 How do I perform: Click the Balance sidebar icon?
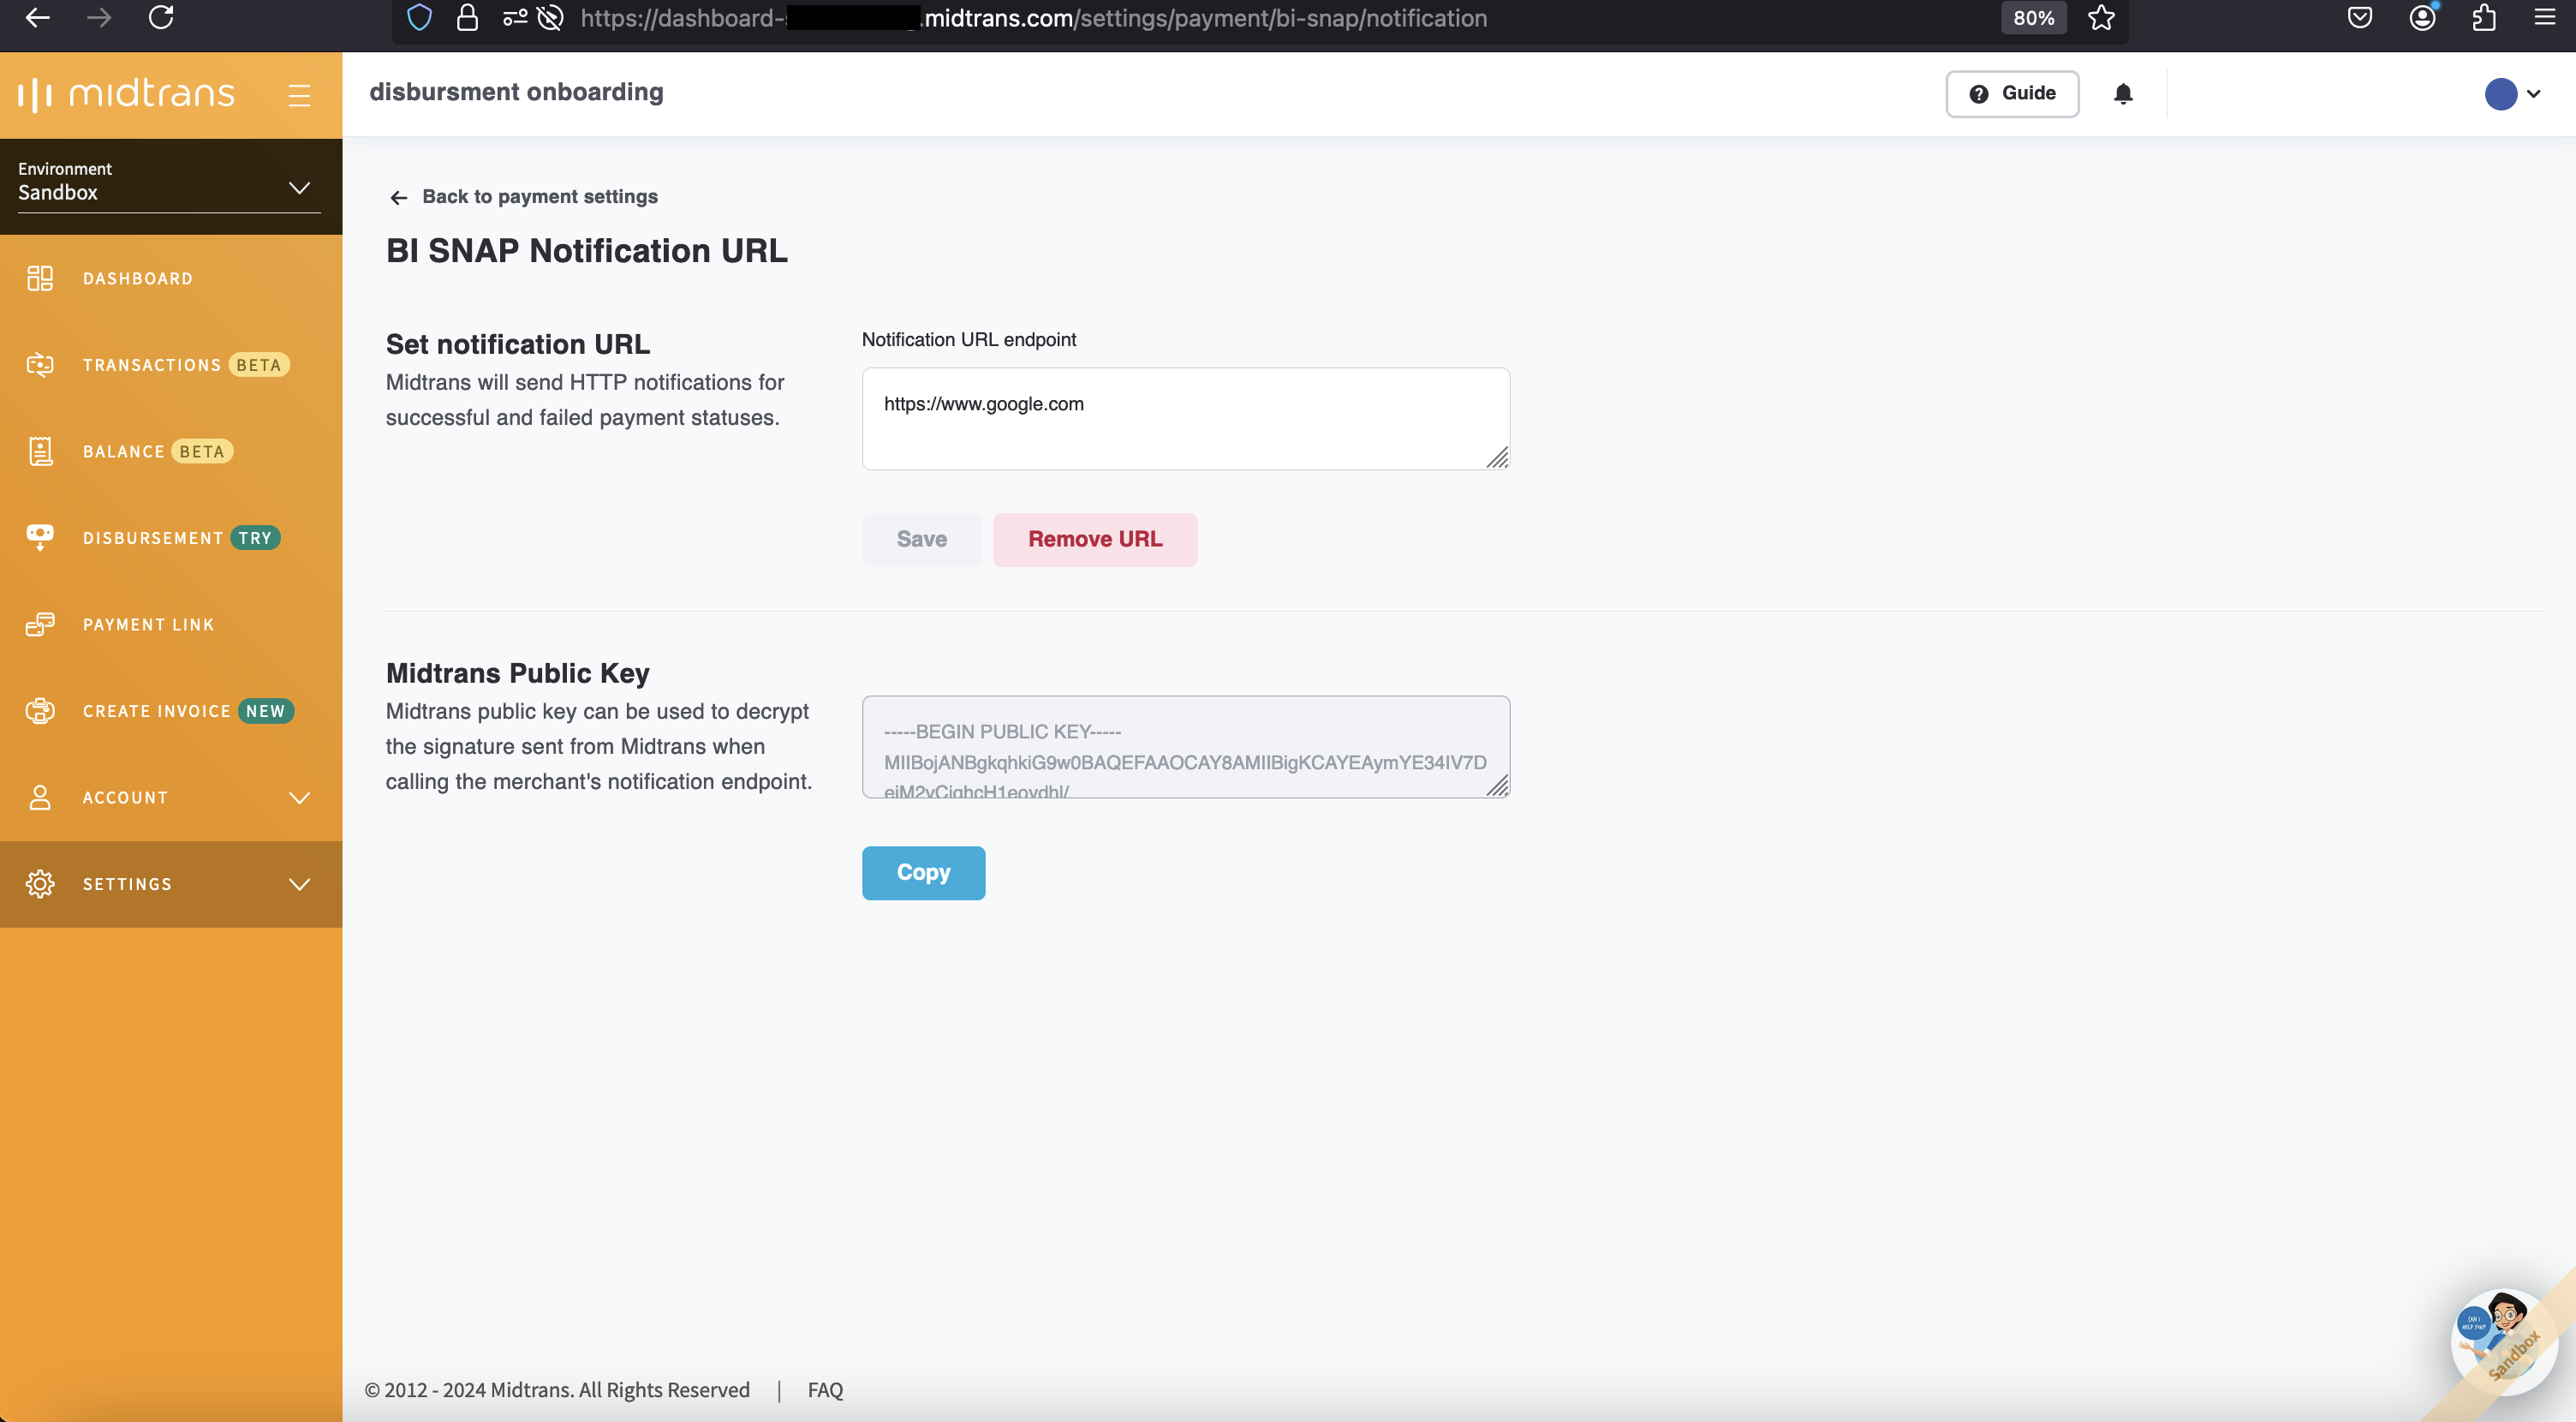(40, 451)
